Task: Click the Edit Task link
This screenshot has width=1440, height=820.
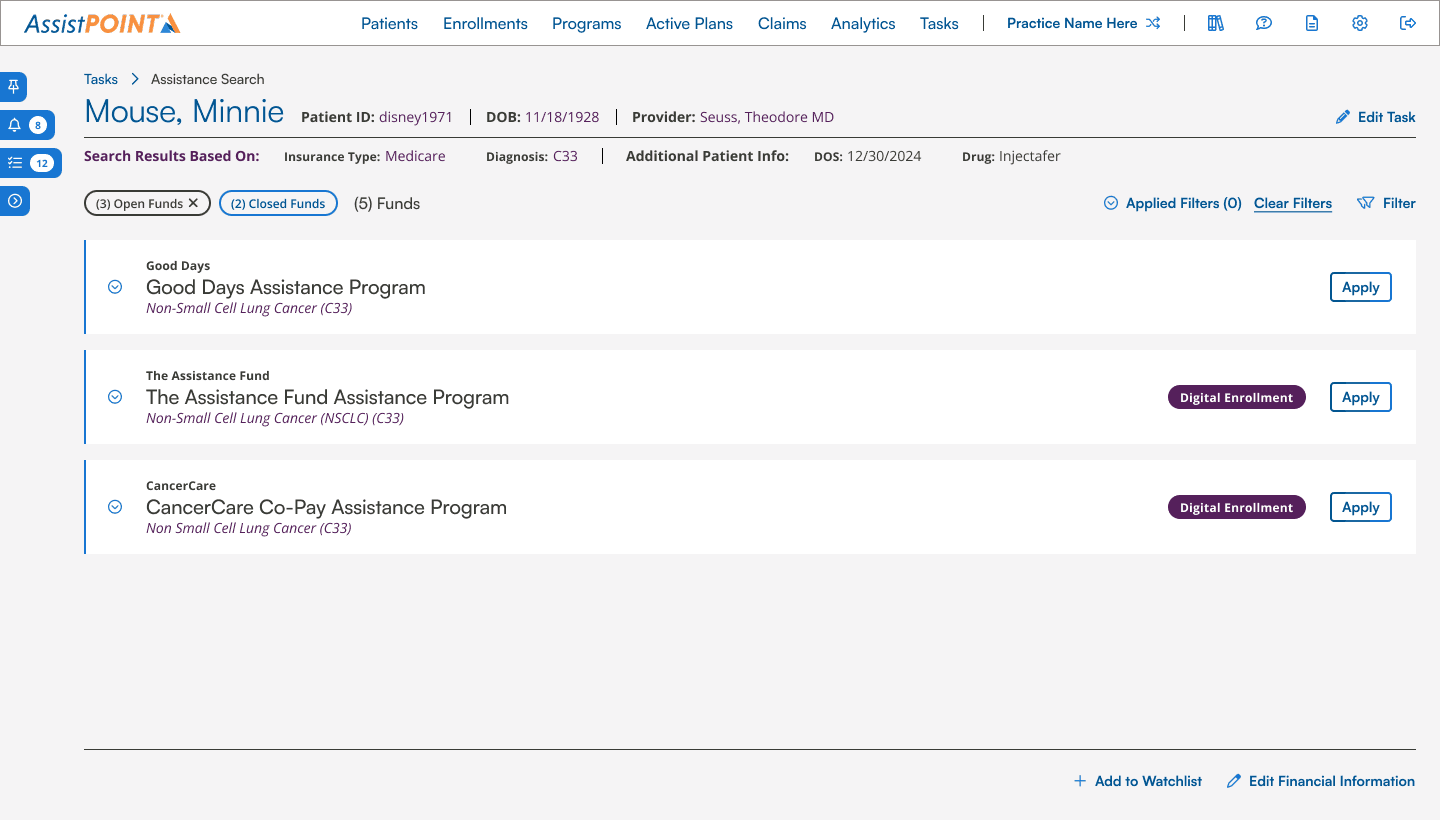Action: [x=1386, y=117]
